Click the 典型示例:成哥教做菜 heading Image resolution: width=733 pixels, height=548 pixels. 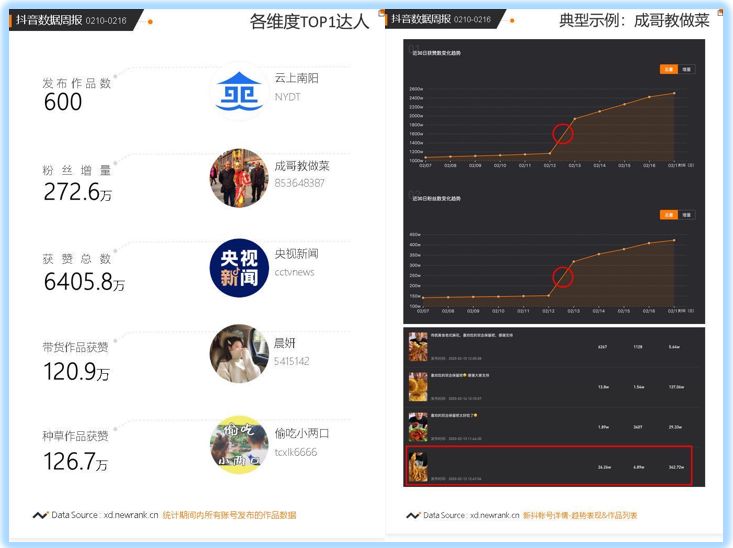point(634,21)
